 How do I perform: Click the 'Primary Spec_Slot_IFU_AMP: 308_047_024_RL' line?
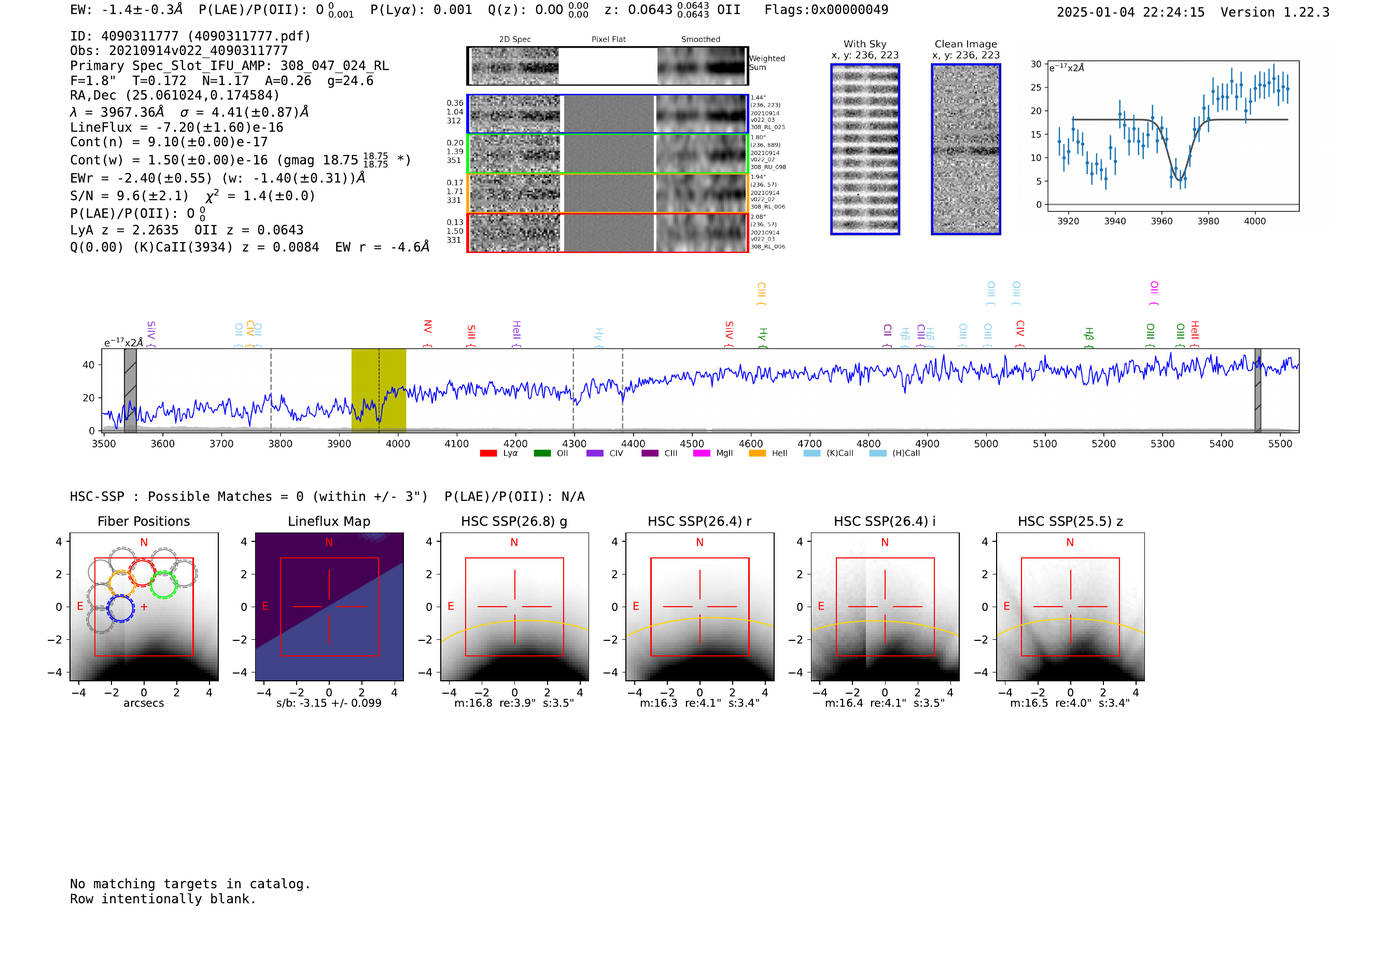point(230,66)
